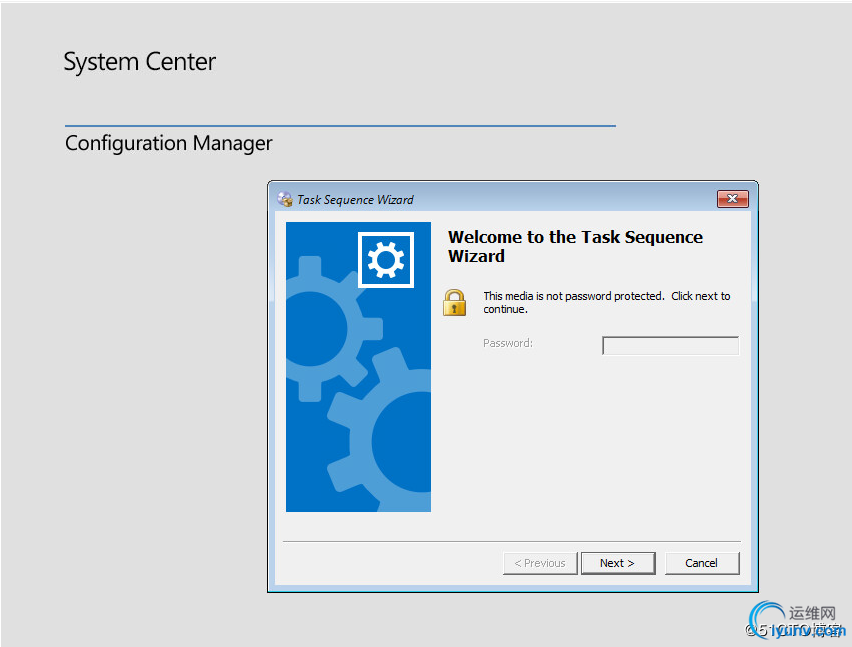Click the 'Task Sequence Wizard' title bar text
Viewport: 852px width, 647px height.
click(355, 200)
